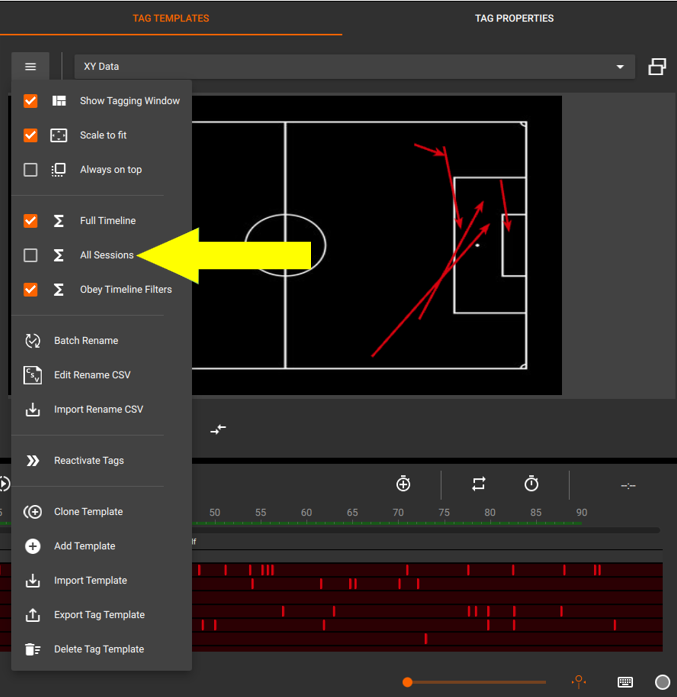Image resolution: width=677 pixels, height=697 pixels.
Task: Switch to the Tag Properties tab
Action: pyautogui.click(x=514, y=18)
